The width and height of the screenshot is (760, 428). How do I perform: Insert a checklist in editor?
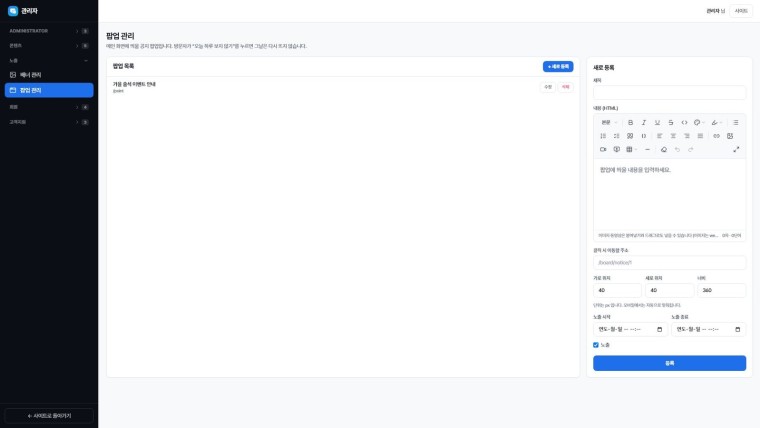617,136
